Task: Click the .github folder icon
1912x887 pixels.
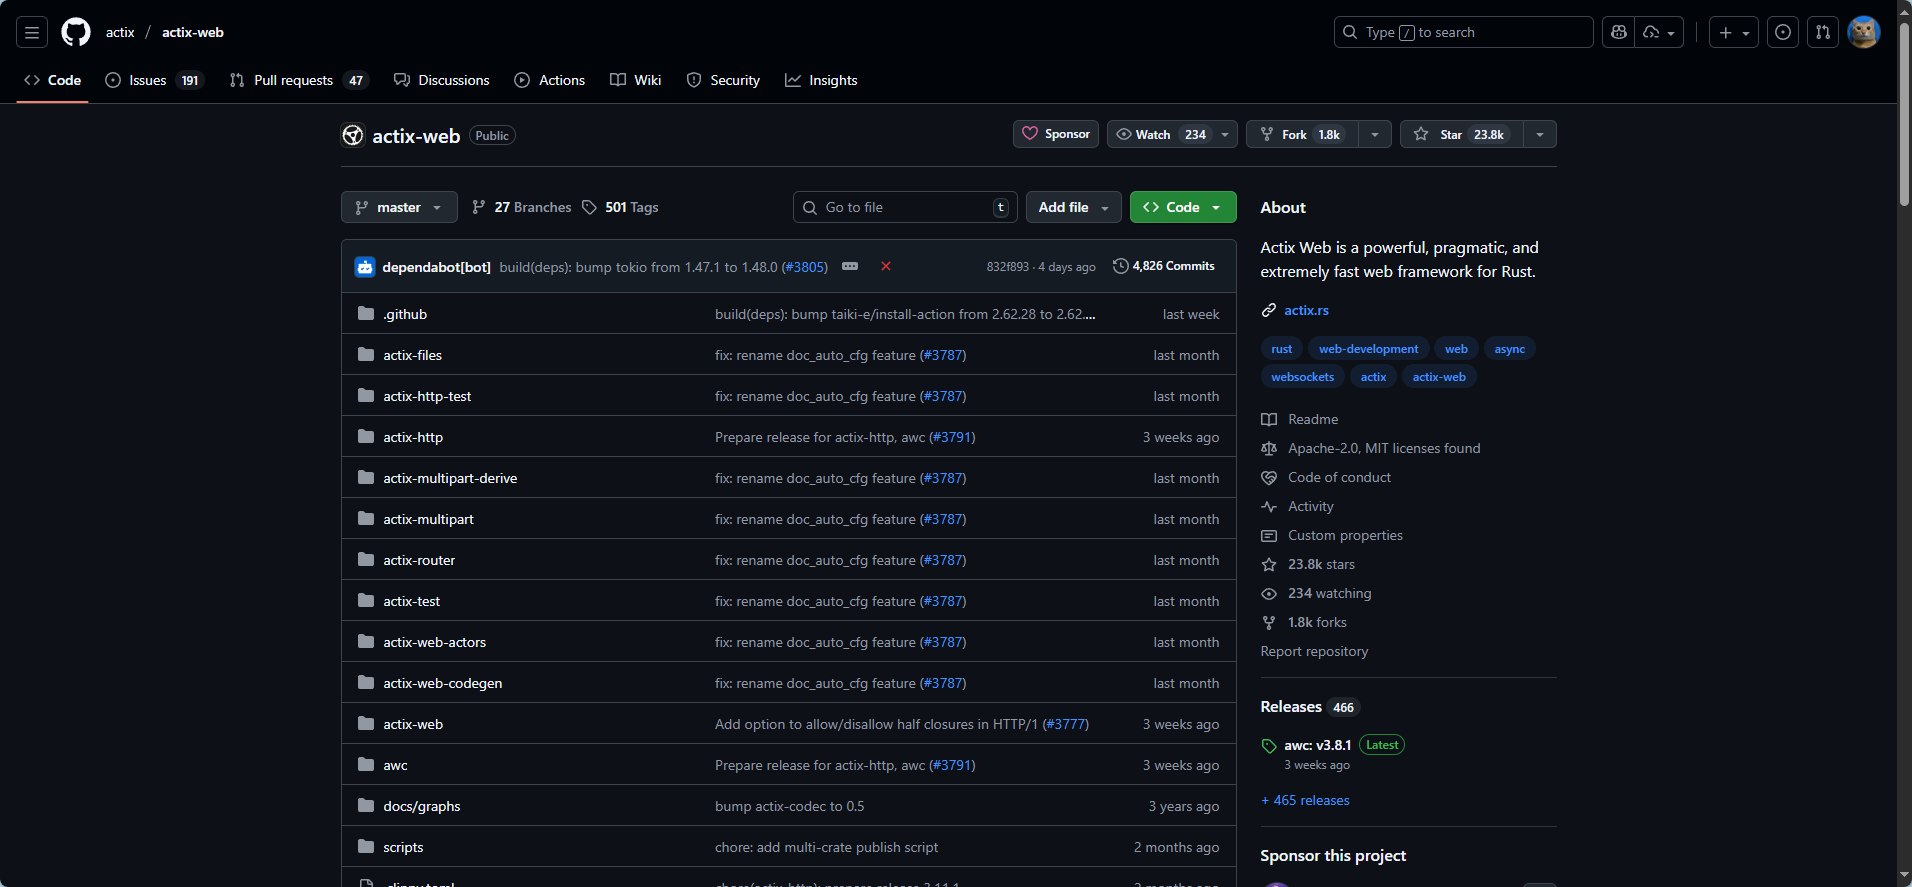Action: tap(366, 314)
